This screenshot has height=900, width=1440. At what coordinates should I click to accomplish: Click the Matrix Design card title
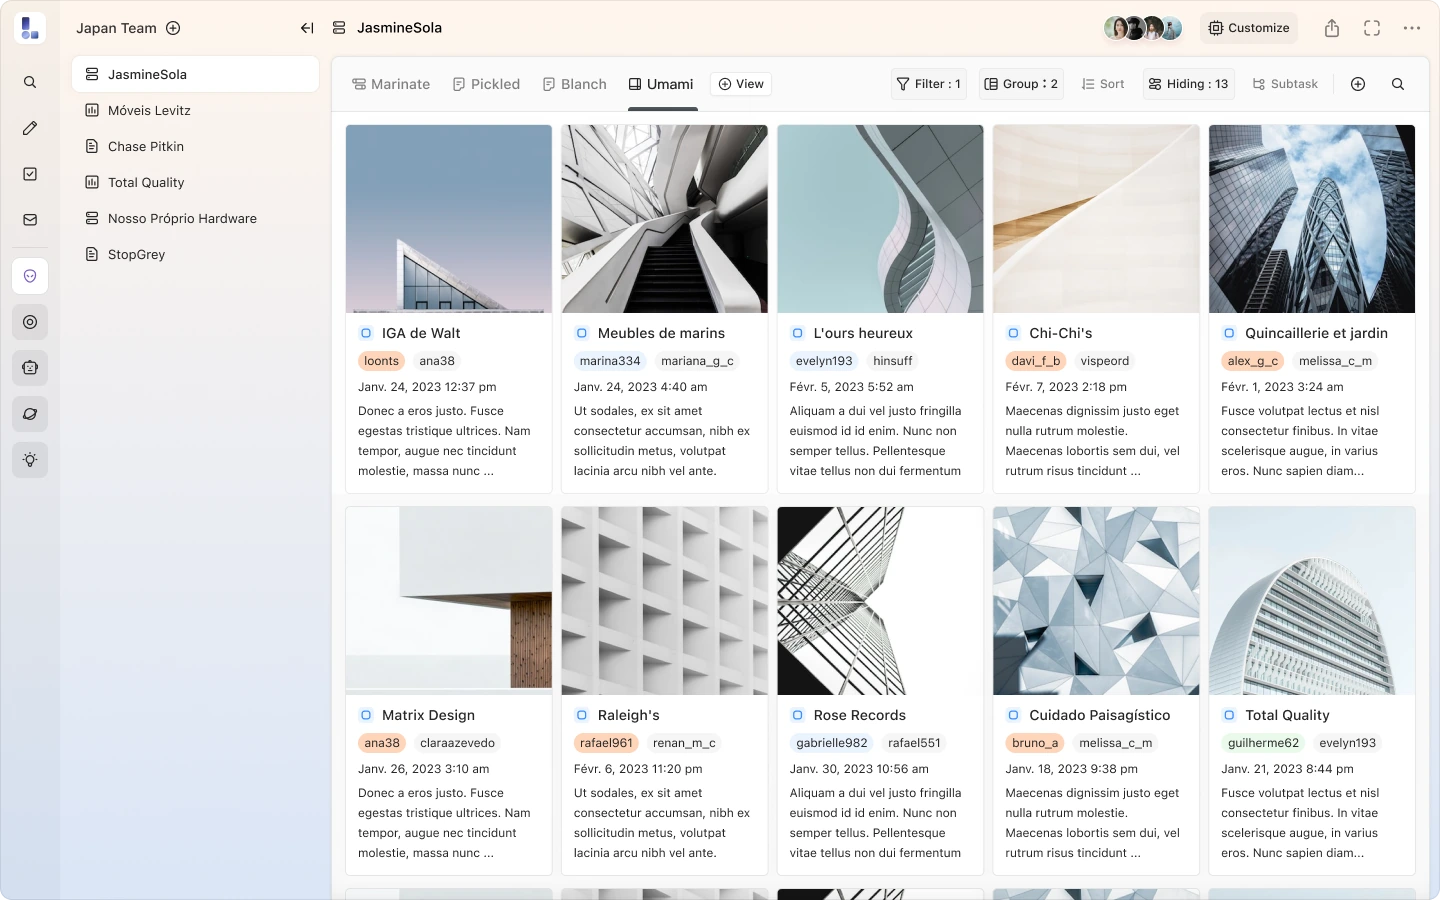428,715
